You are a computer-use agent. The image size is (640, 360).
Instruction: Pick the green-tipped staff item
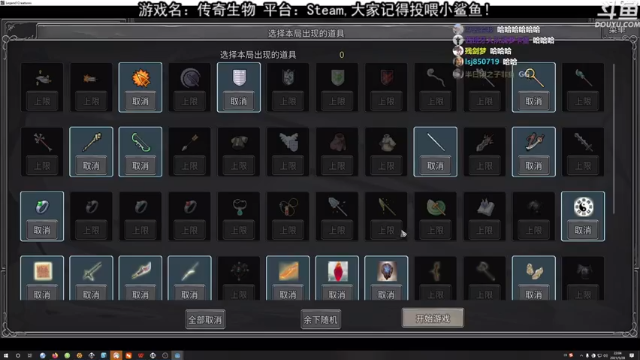(583, 78)
